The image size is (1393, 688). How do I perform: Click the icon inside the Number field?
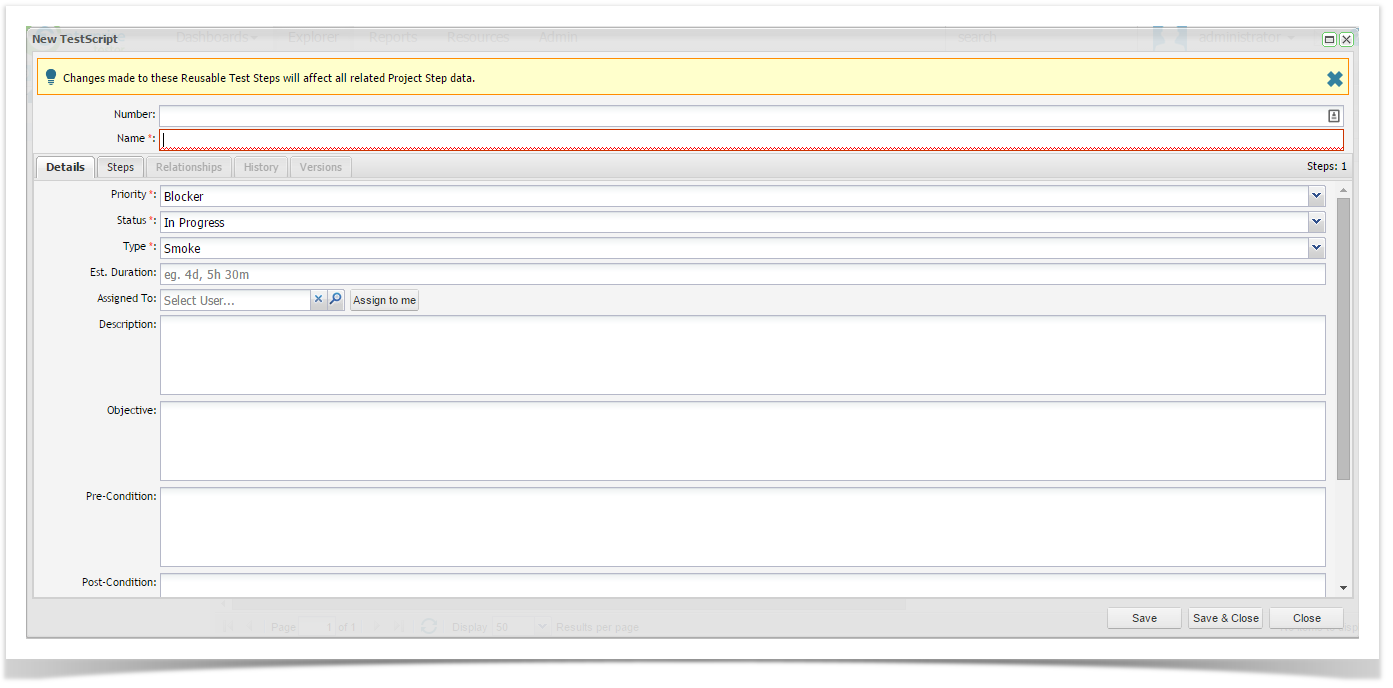click(1333, 116)
